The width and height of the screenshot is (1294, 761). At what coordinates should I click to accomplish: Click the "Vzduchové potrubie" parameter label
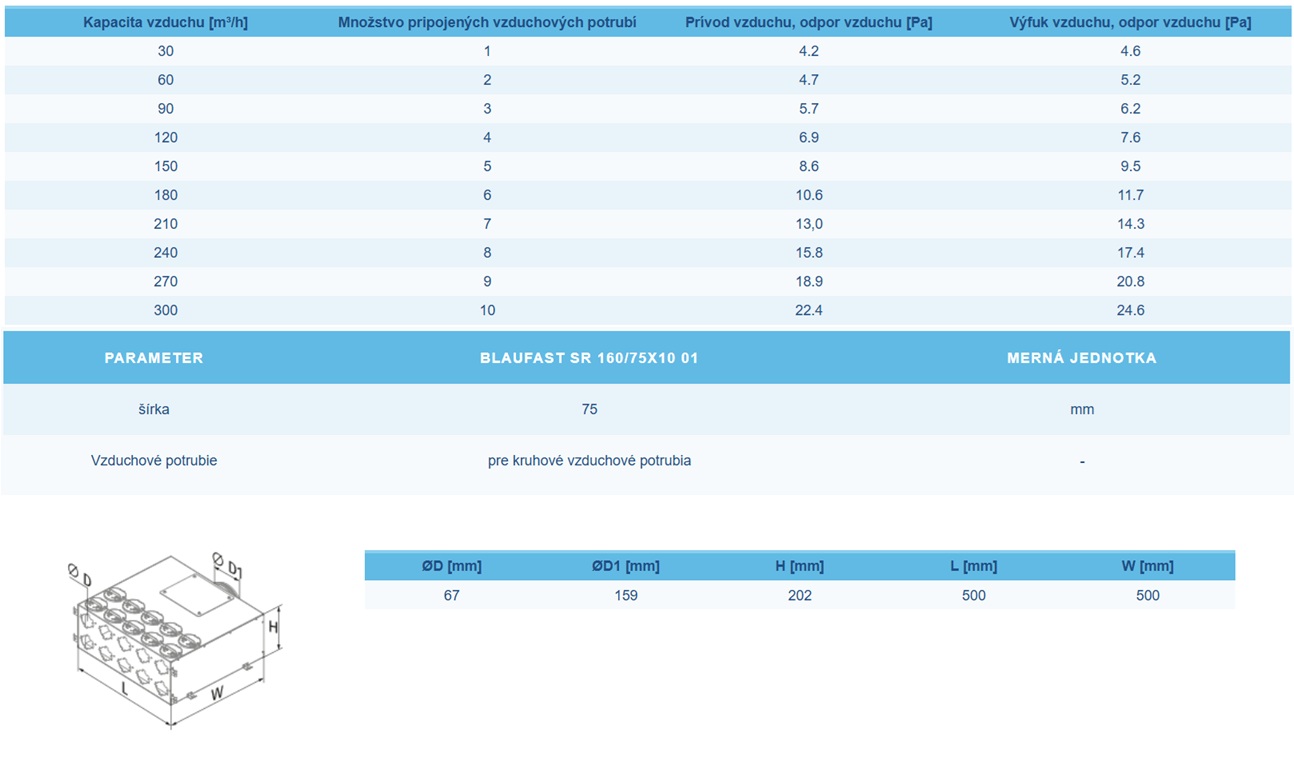pos(154,461)
